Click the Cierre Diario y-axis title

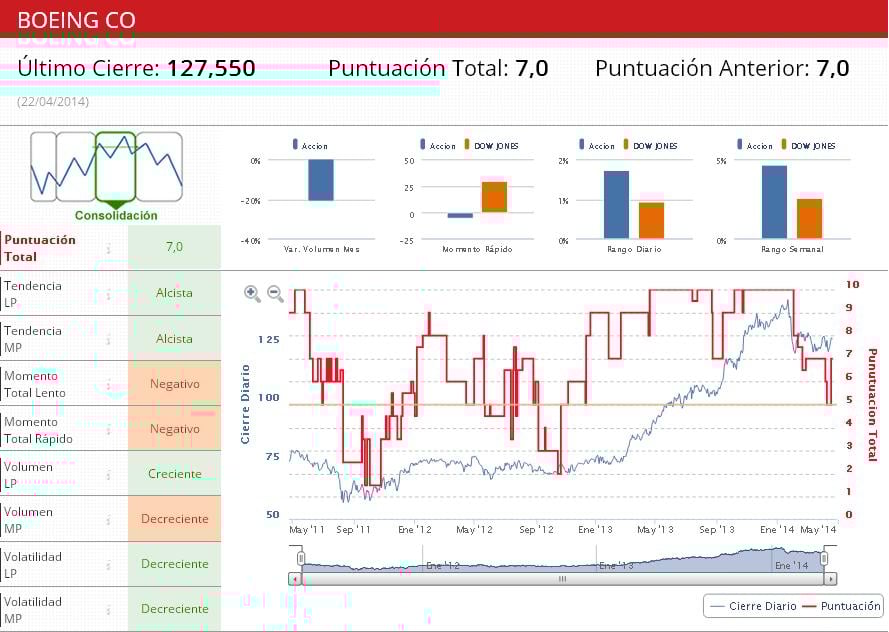(x=245, y=404)
